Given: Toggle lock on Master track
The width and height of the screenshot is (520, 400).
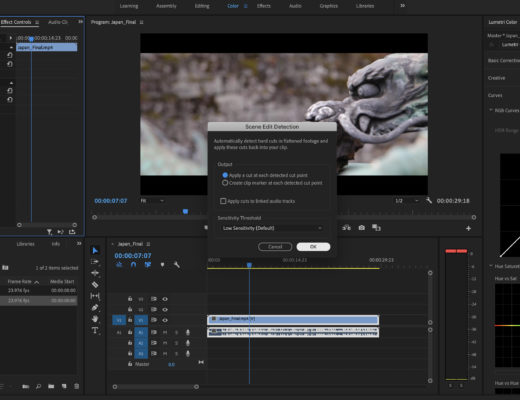Looking at the screenshot, I should [130, 364].
